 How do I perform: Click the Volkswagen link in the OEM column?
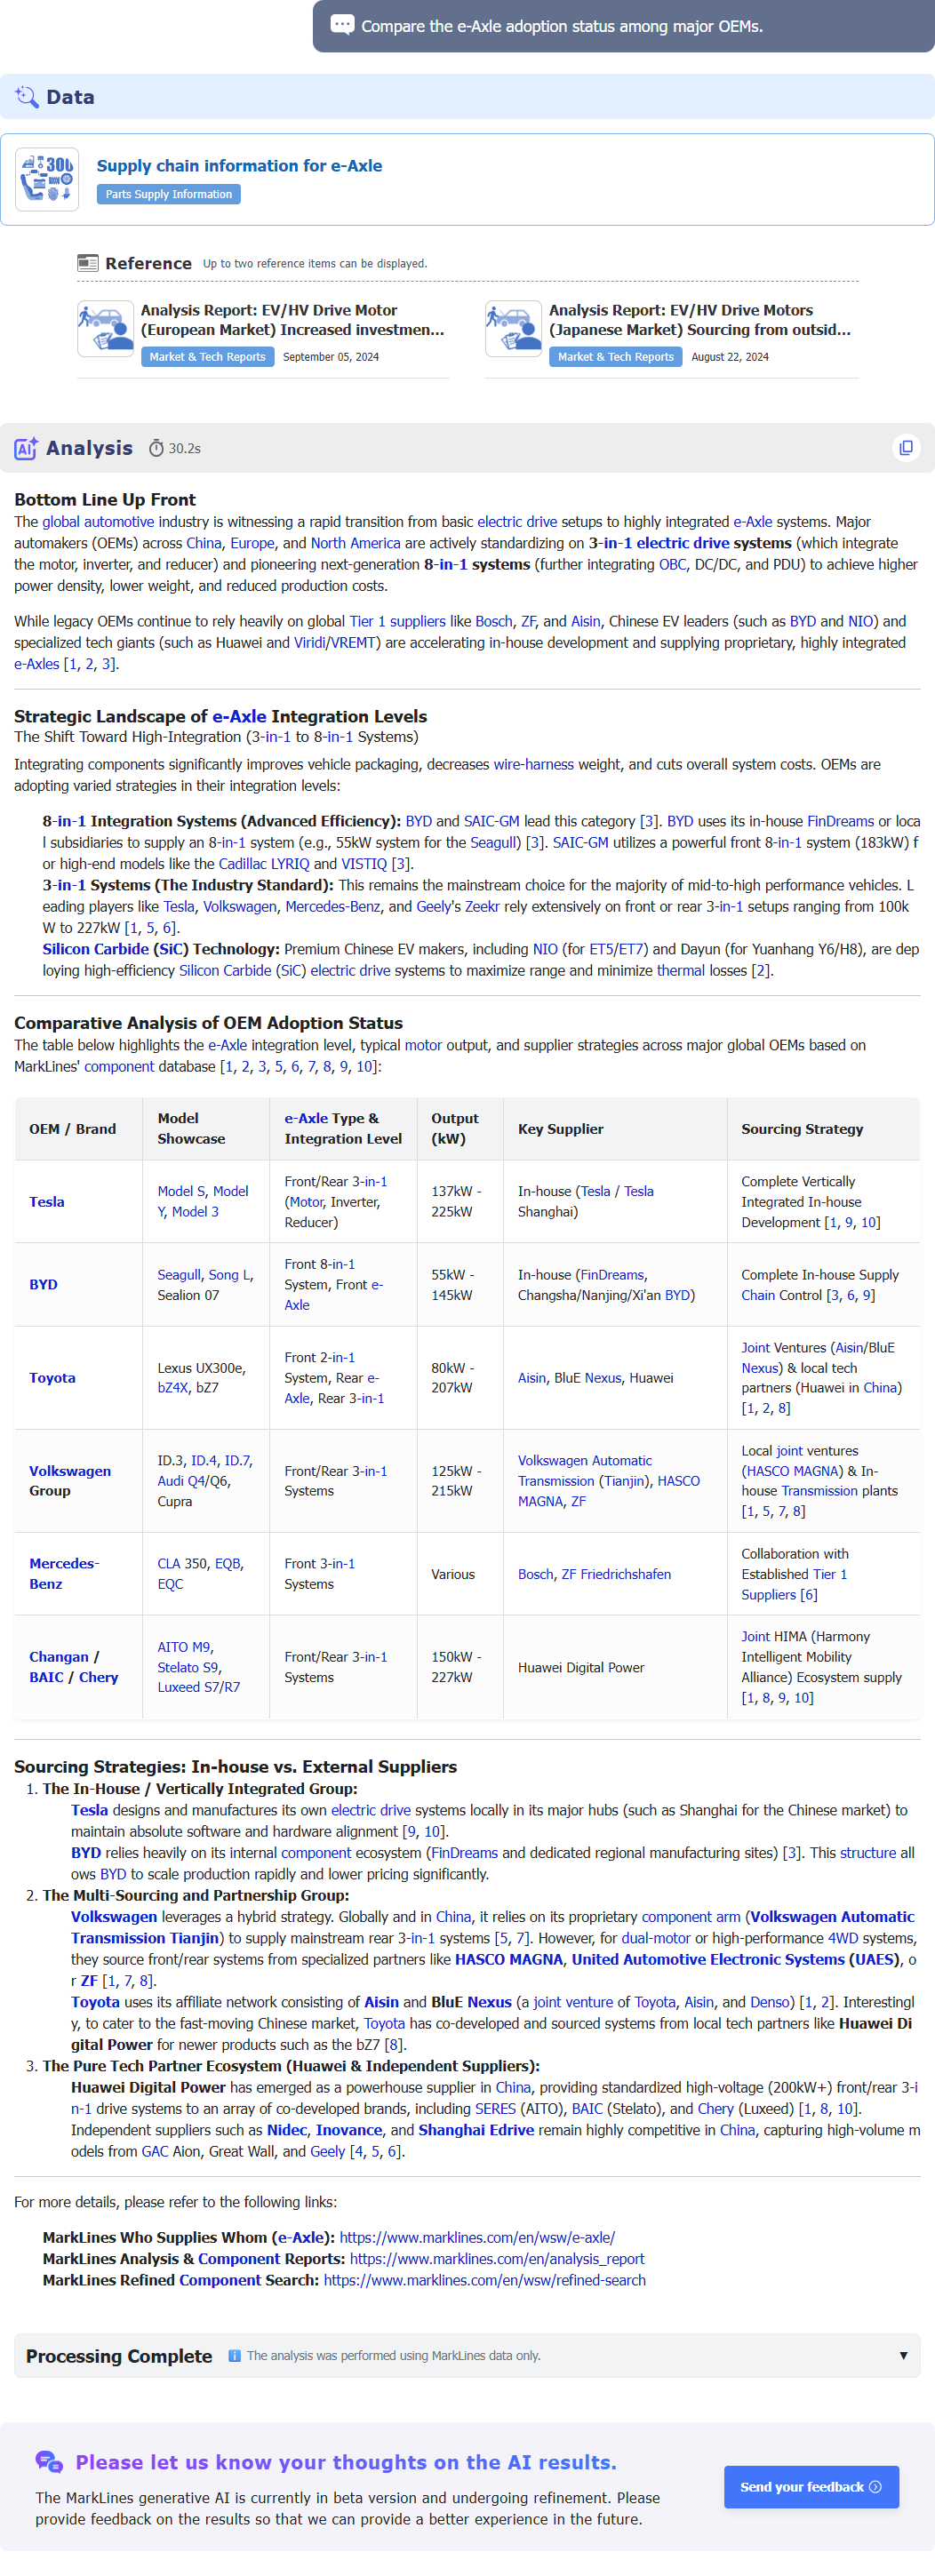pyautogui.click(x=70, y=1471)
